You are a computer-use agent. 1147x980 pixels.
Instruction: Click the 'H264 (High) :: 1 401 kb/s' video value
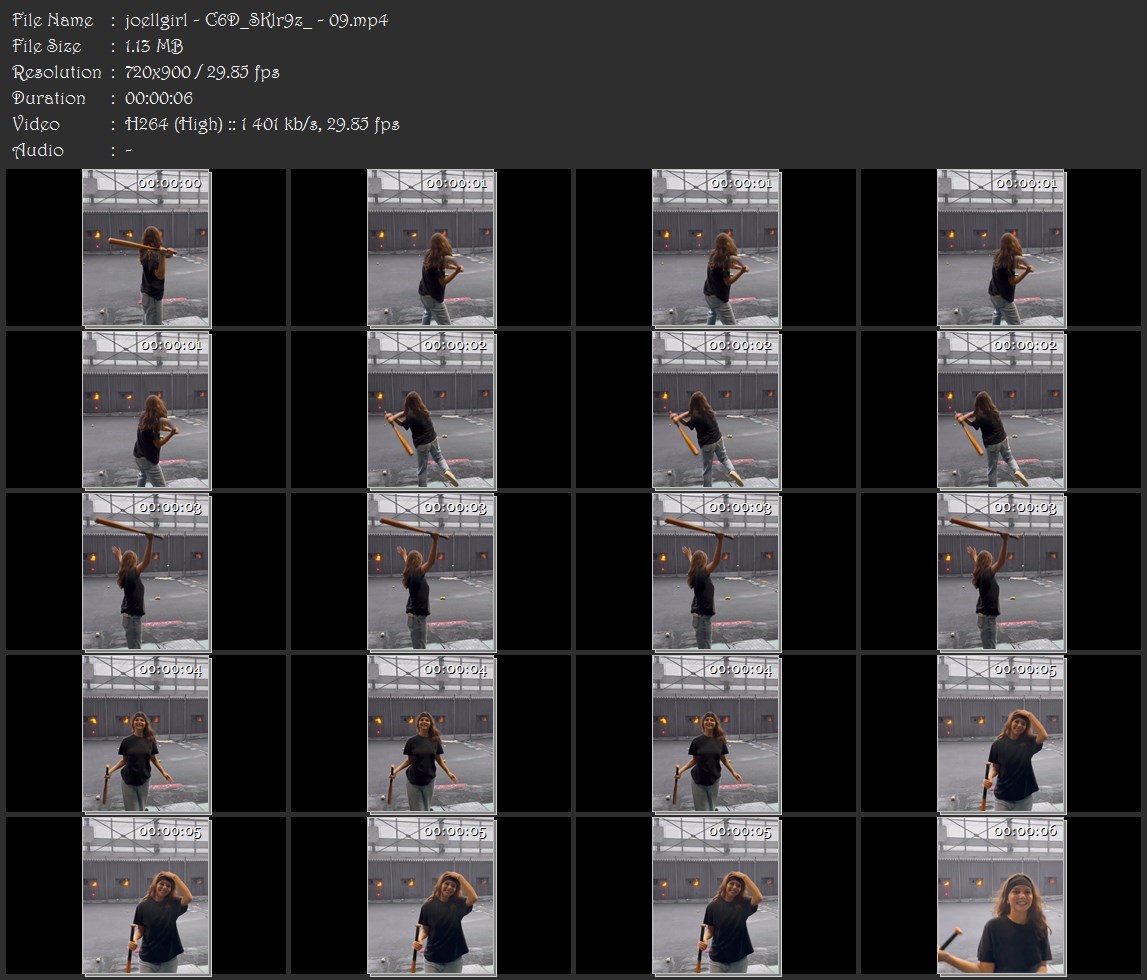[222, 124]
